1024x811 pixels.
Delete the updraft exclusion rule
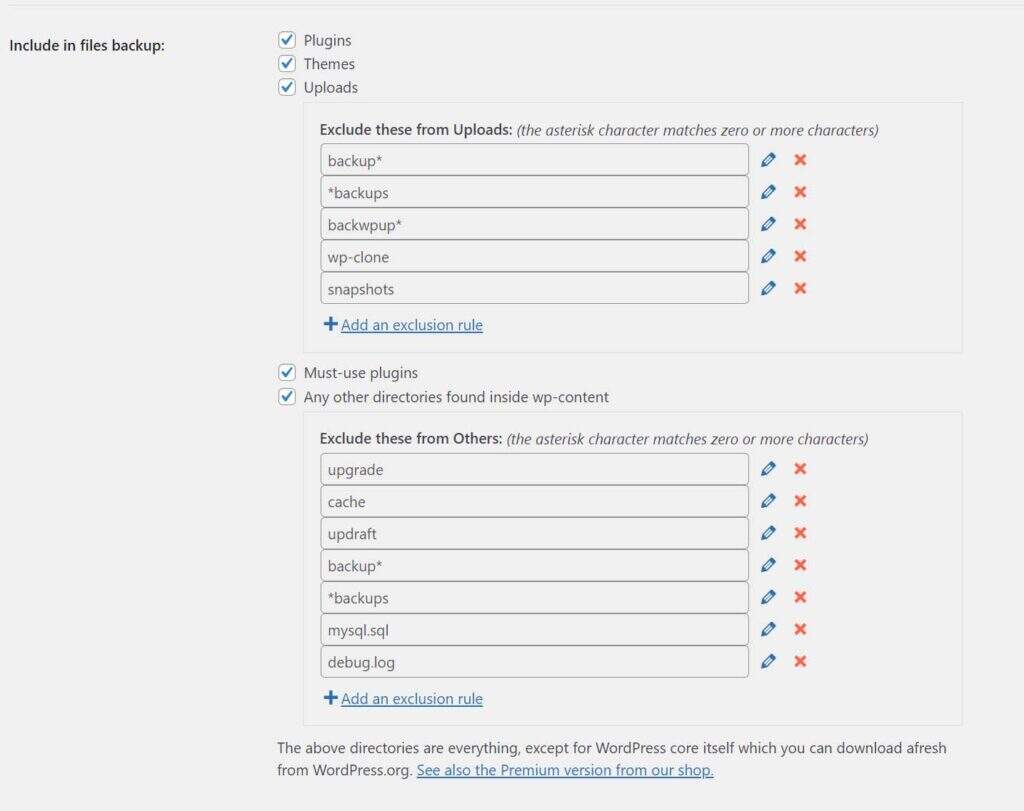tap(800, 533)
